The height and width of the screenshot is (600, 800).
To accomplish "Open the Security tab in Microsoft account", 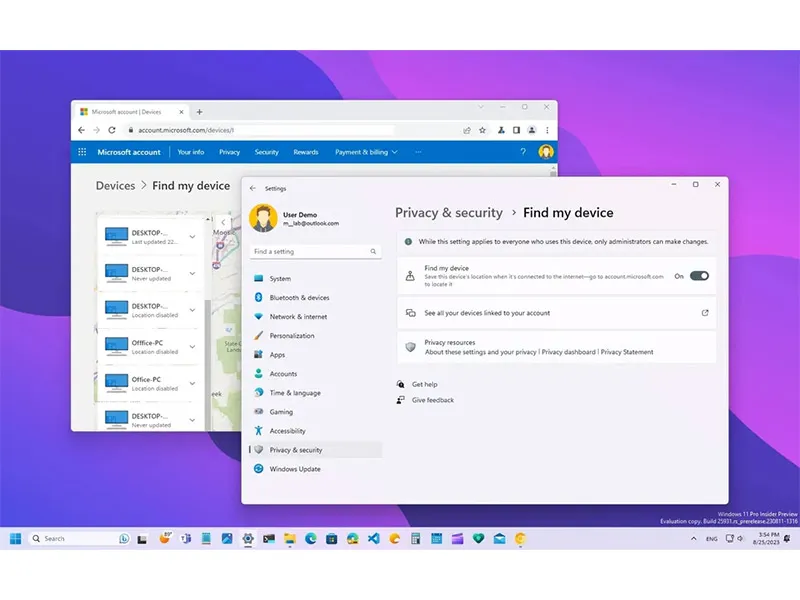I will (x=266, y=152).
